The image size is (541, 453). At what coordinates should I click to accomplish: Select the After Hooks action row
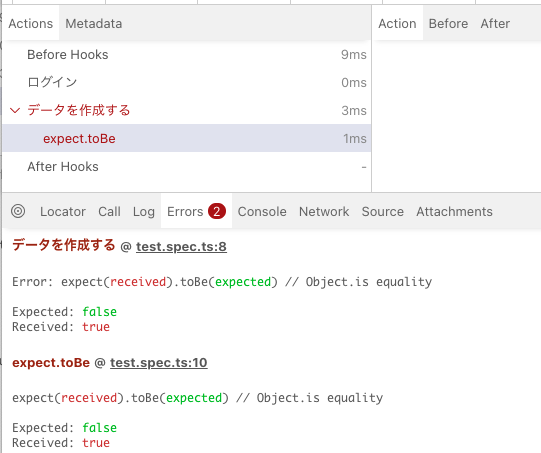pyautogui.click(x=187, y=167)
